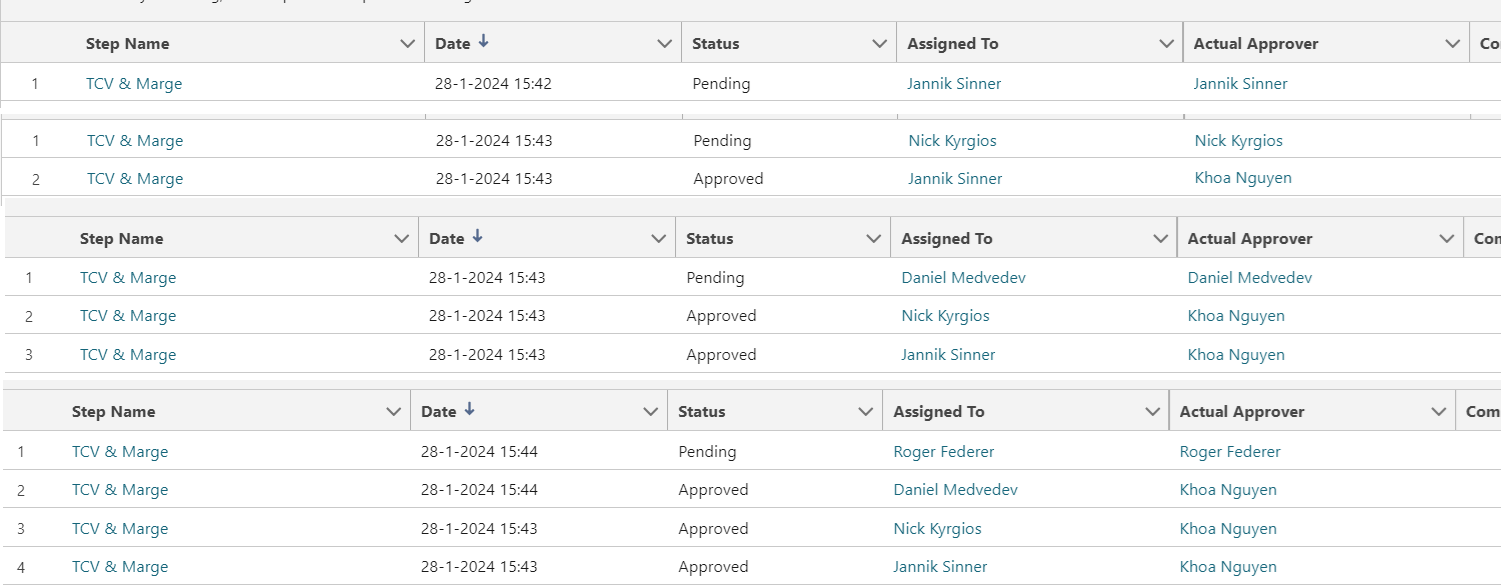
Task: Click Date sort arrow in middle table header
Action: coord(478,237)
